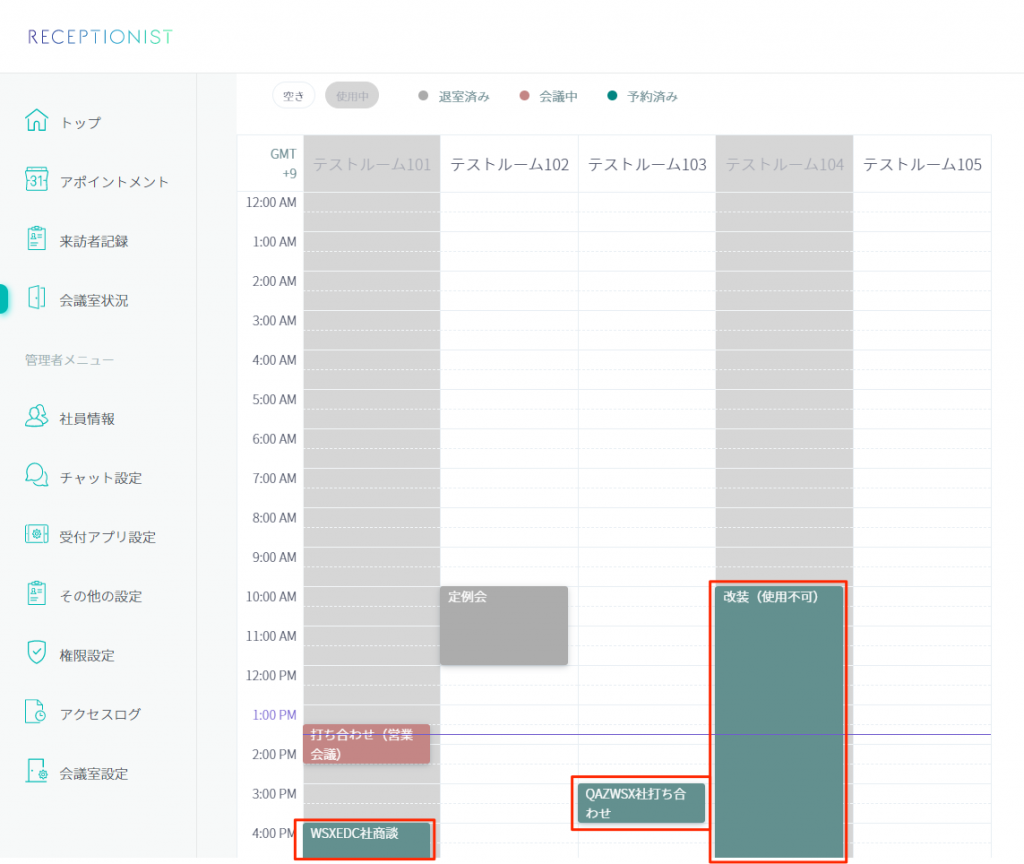Open アクセスログ label
Viewport: 1024px width, 864px height.
click(101, 714)
